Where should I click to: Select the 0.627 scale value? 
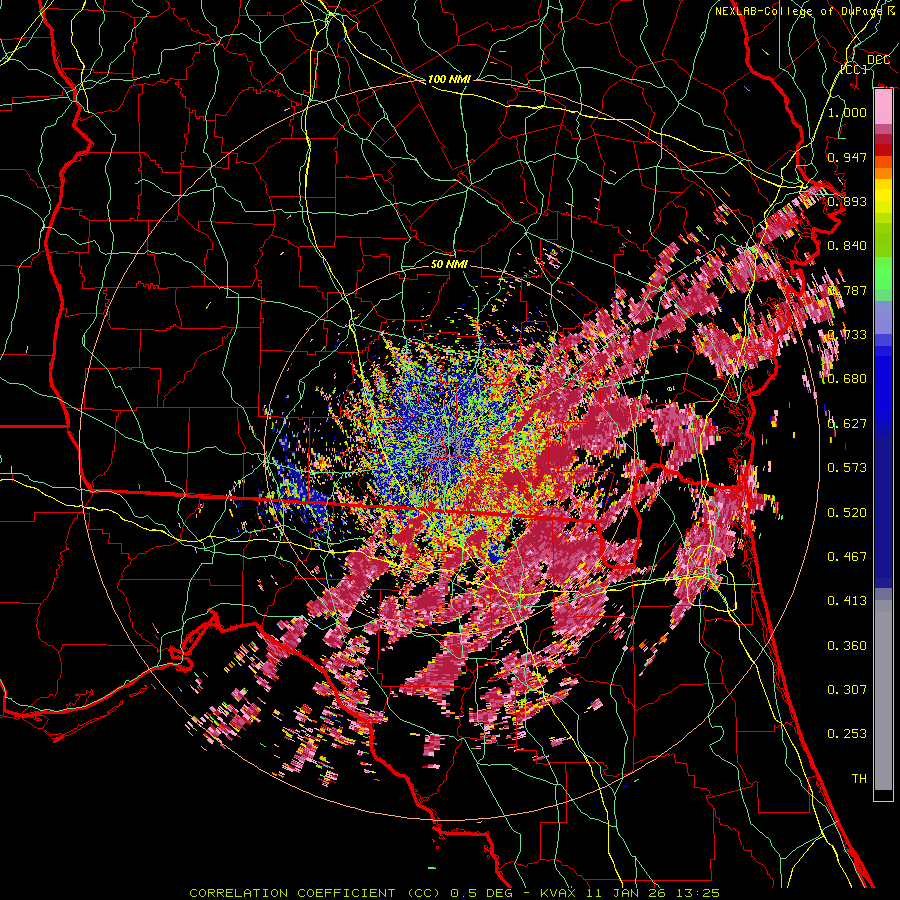(847, 424)
